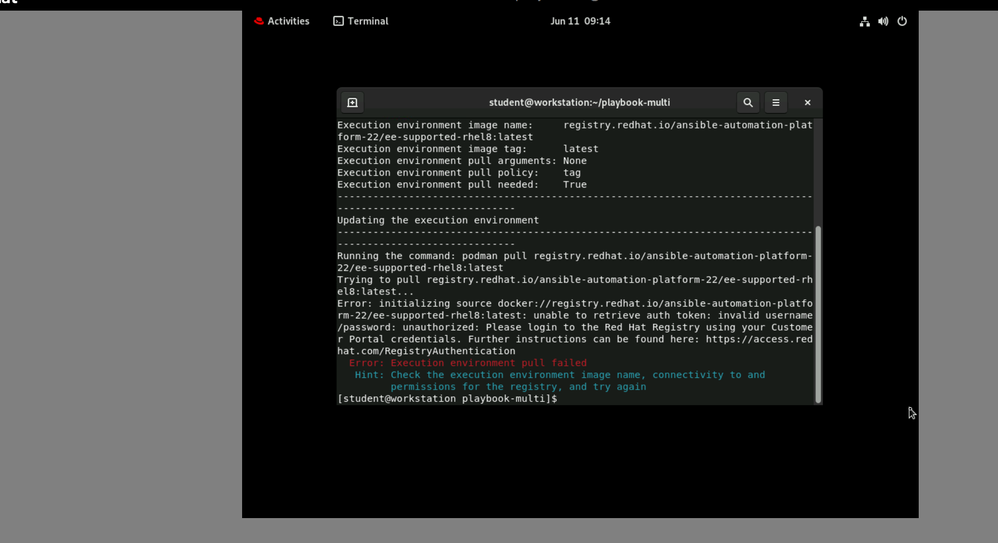Viewport: 998px width, 543px height.
Task: Click 'Updating the execution environment' line
Action: [438, 220]
